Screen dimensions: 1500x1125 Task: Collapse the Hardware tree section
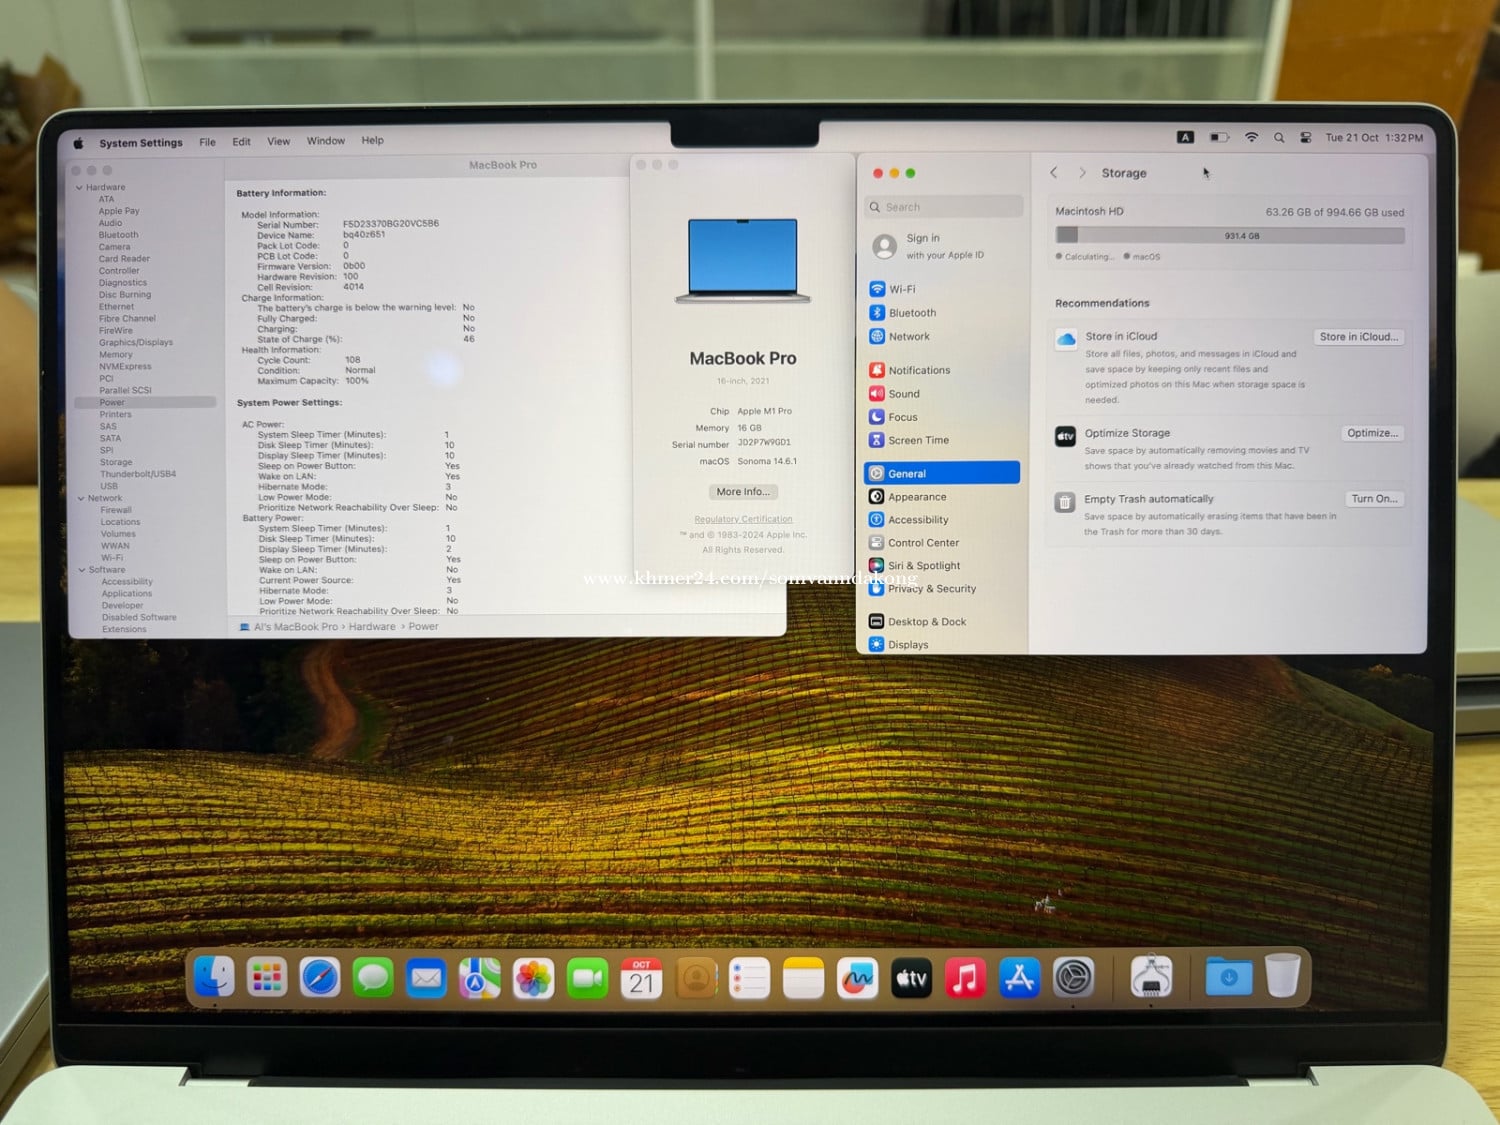coord(80,188)
